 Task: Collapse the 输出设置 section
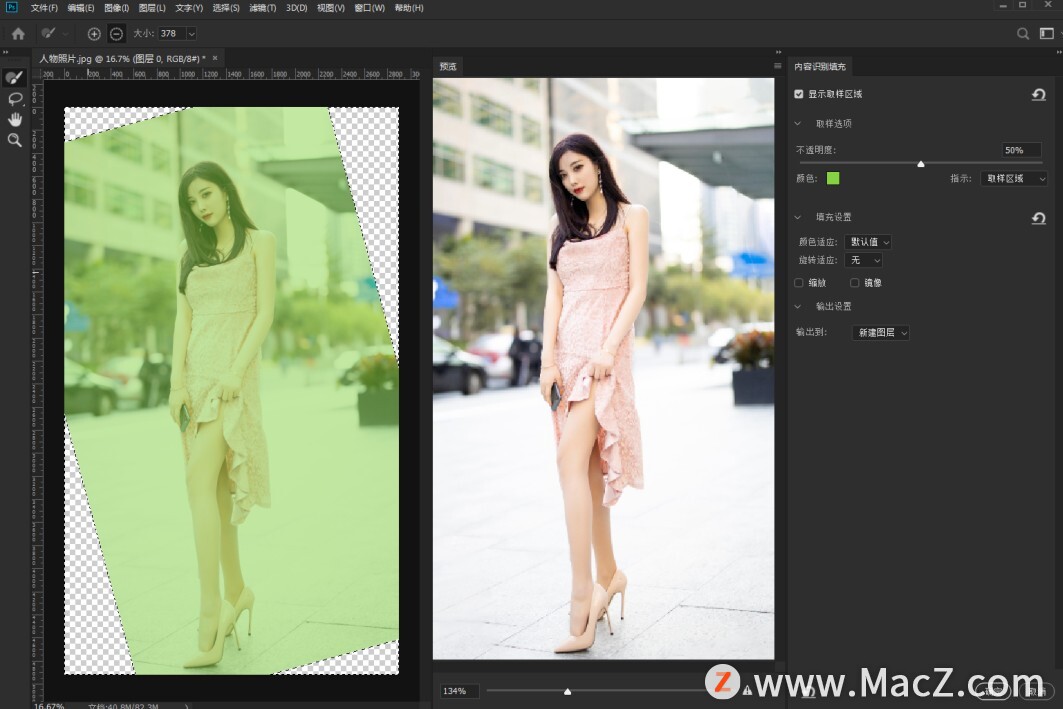(x=798, y=306)
